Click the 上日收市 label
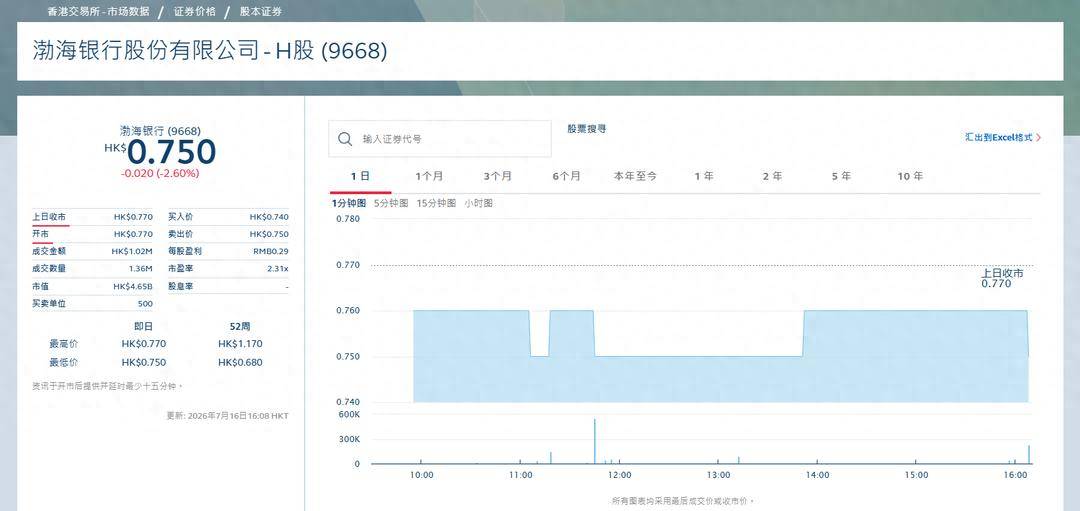This screenshot has width=1080, height=511. click(x=49, y=217)
